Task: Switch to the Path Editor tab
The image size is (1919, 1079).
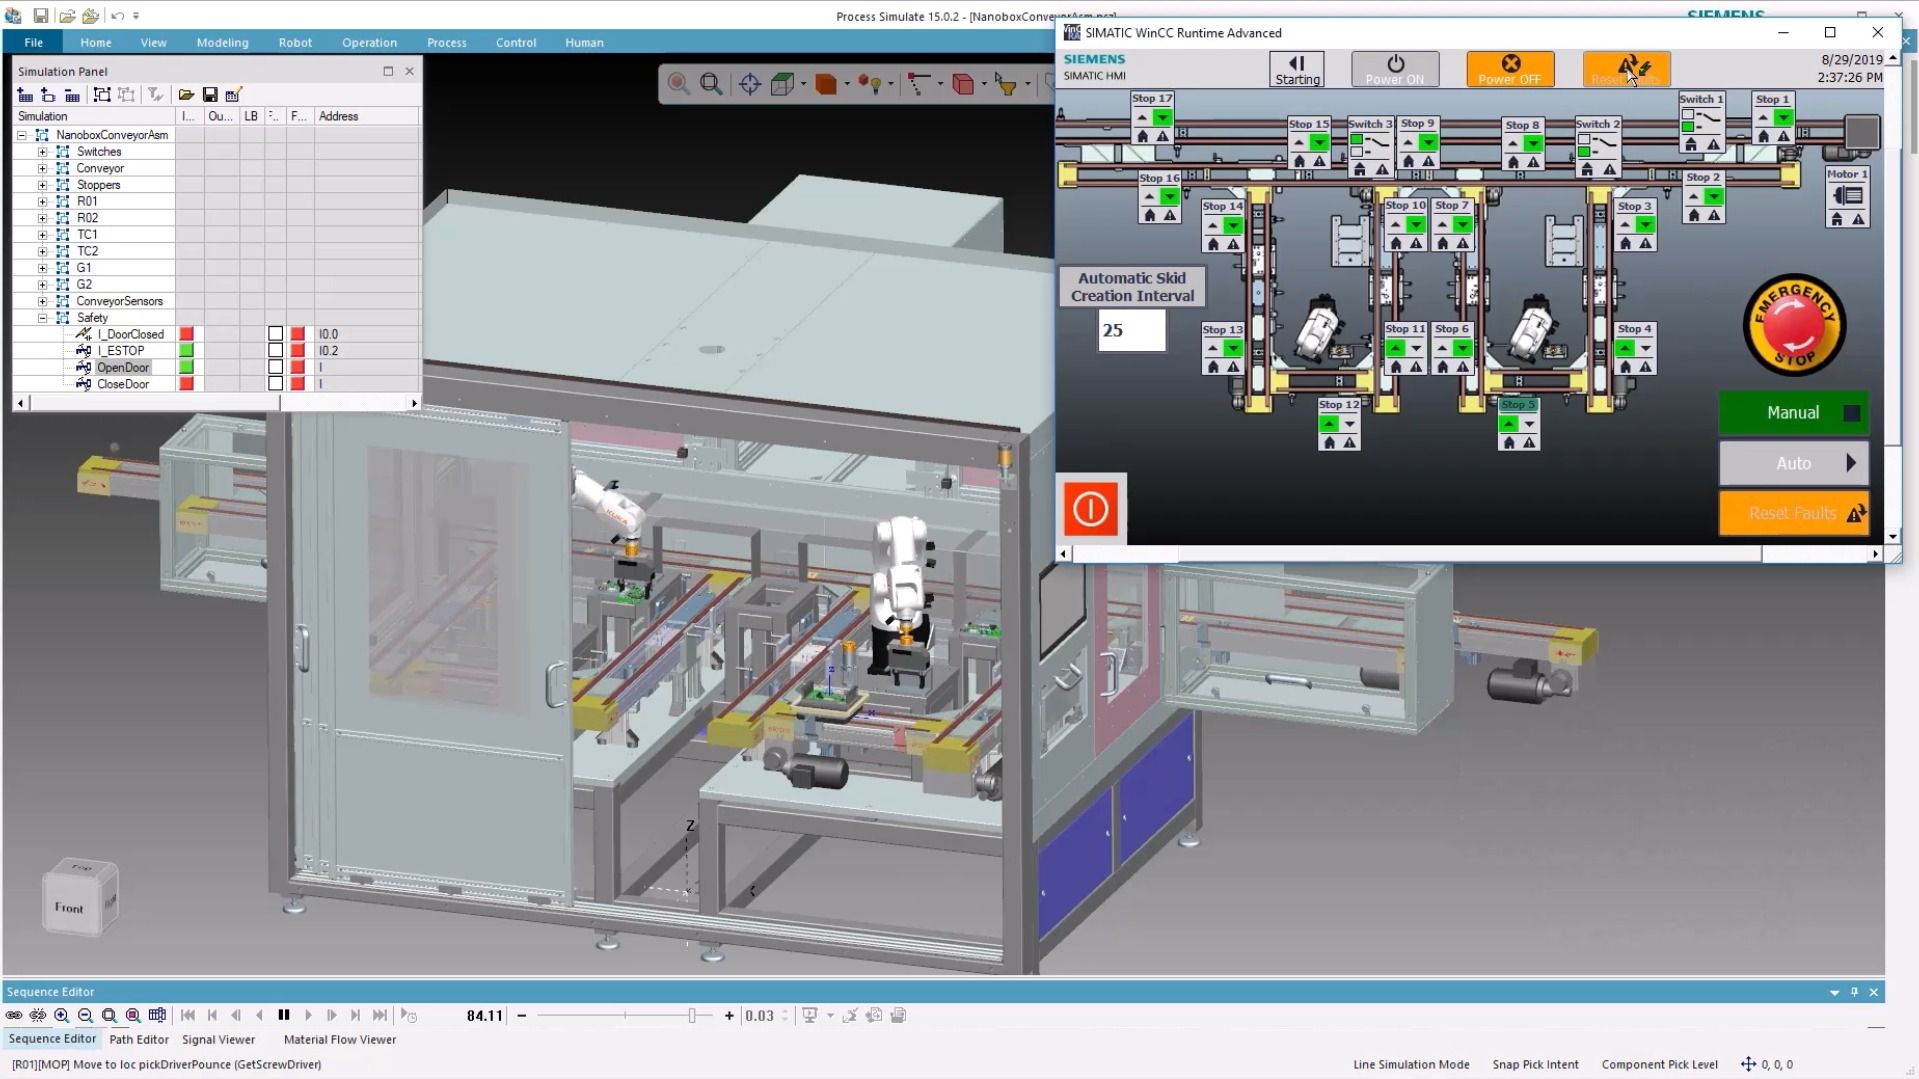Action: pos(139,1039)
